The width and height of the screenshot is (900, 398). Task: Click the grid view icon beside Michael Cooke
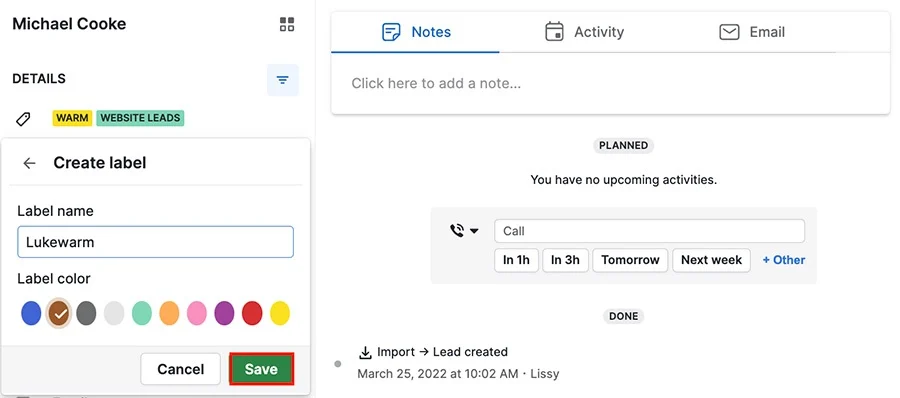(x=286, y=24)
